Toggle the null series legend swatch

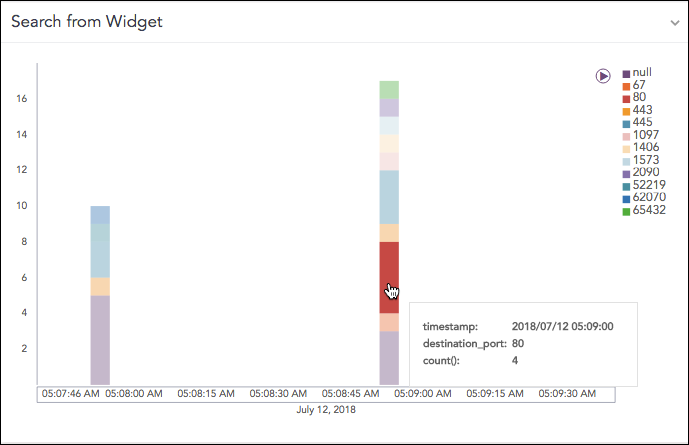(627, 74)
